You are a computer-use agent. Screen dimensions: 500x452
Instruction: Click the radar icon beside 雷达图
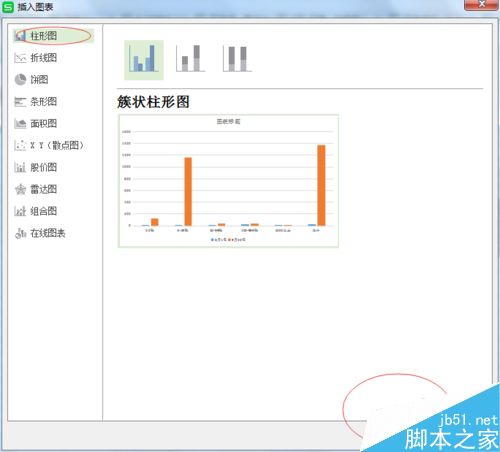(x=20, y=189)
